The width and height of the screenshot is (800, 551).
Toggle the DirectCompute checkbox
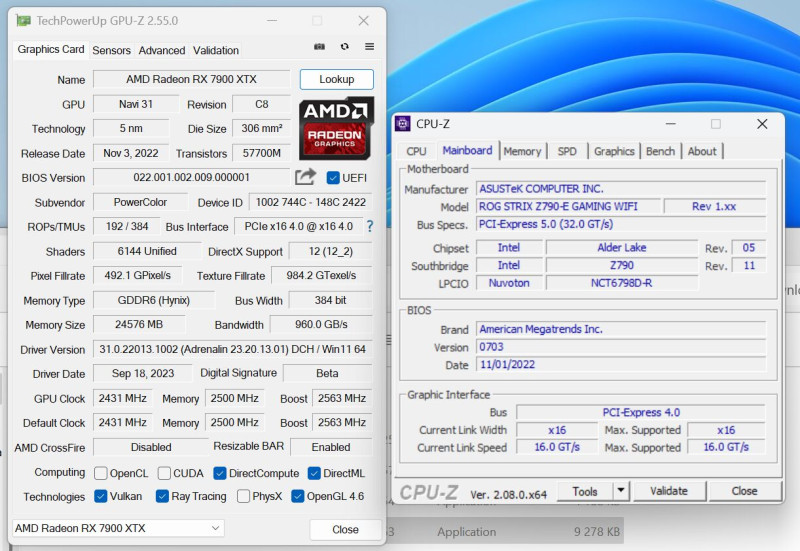(x=220, y=473)
